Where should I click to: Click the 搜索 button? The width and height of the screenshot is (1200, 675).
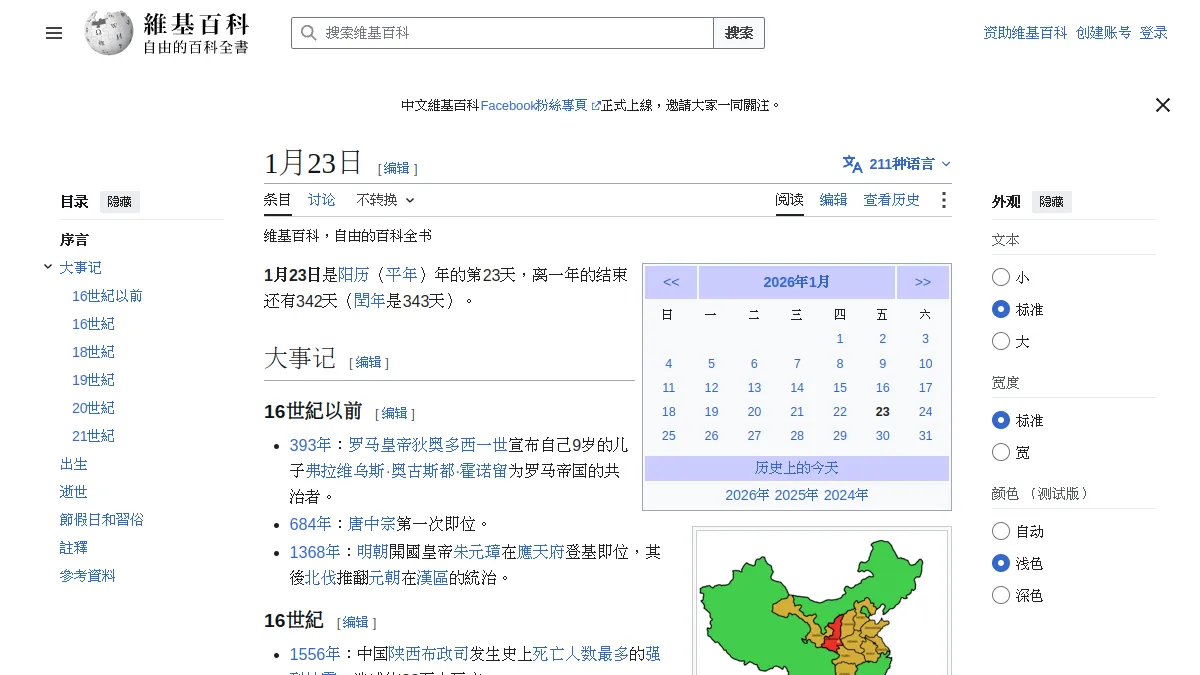(739, 33)
